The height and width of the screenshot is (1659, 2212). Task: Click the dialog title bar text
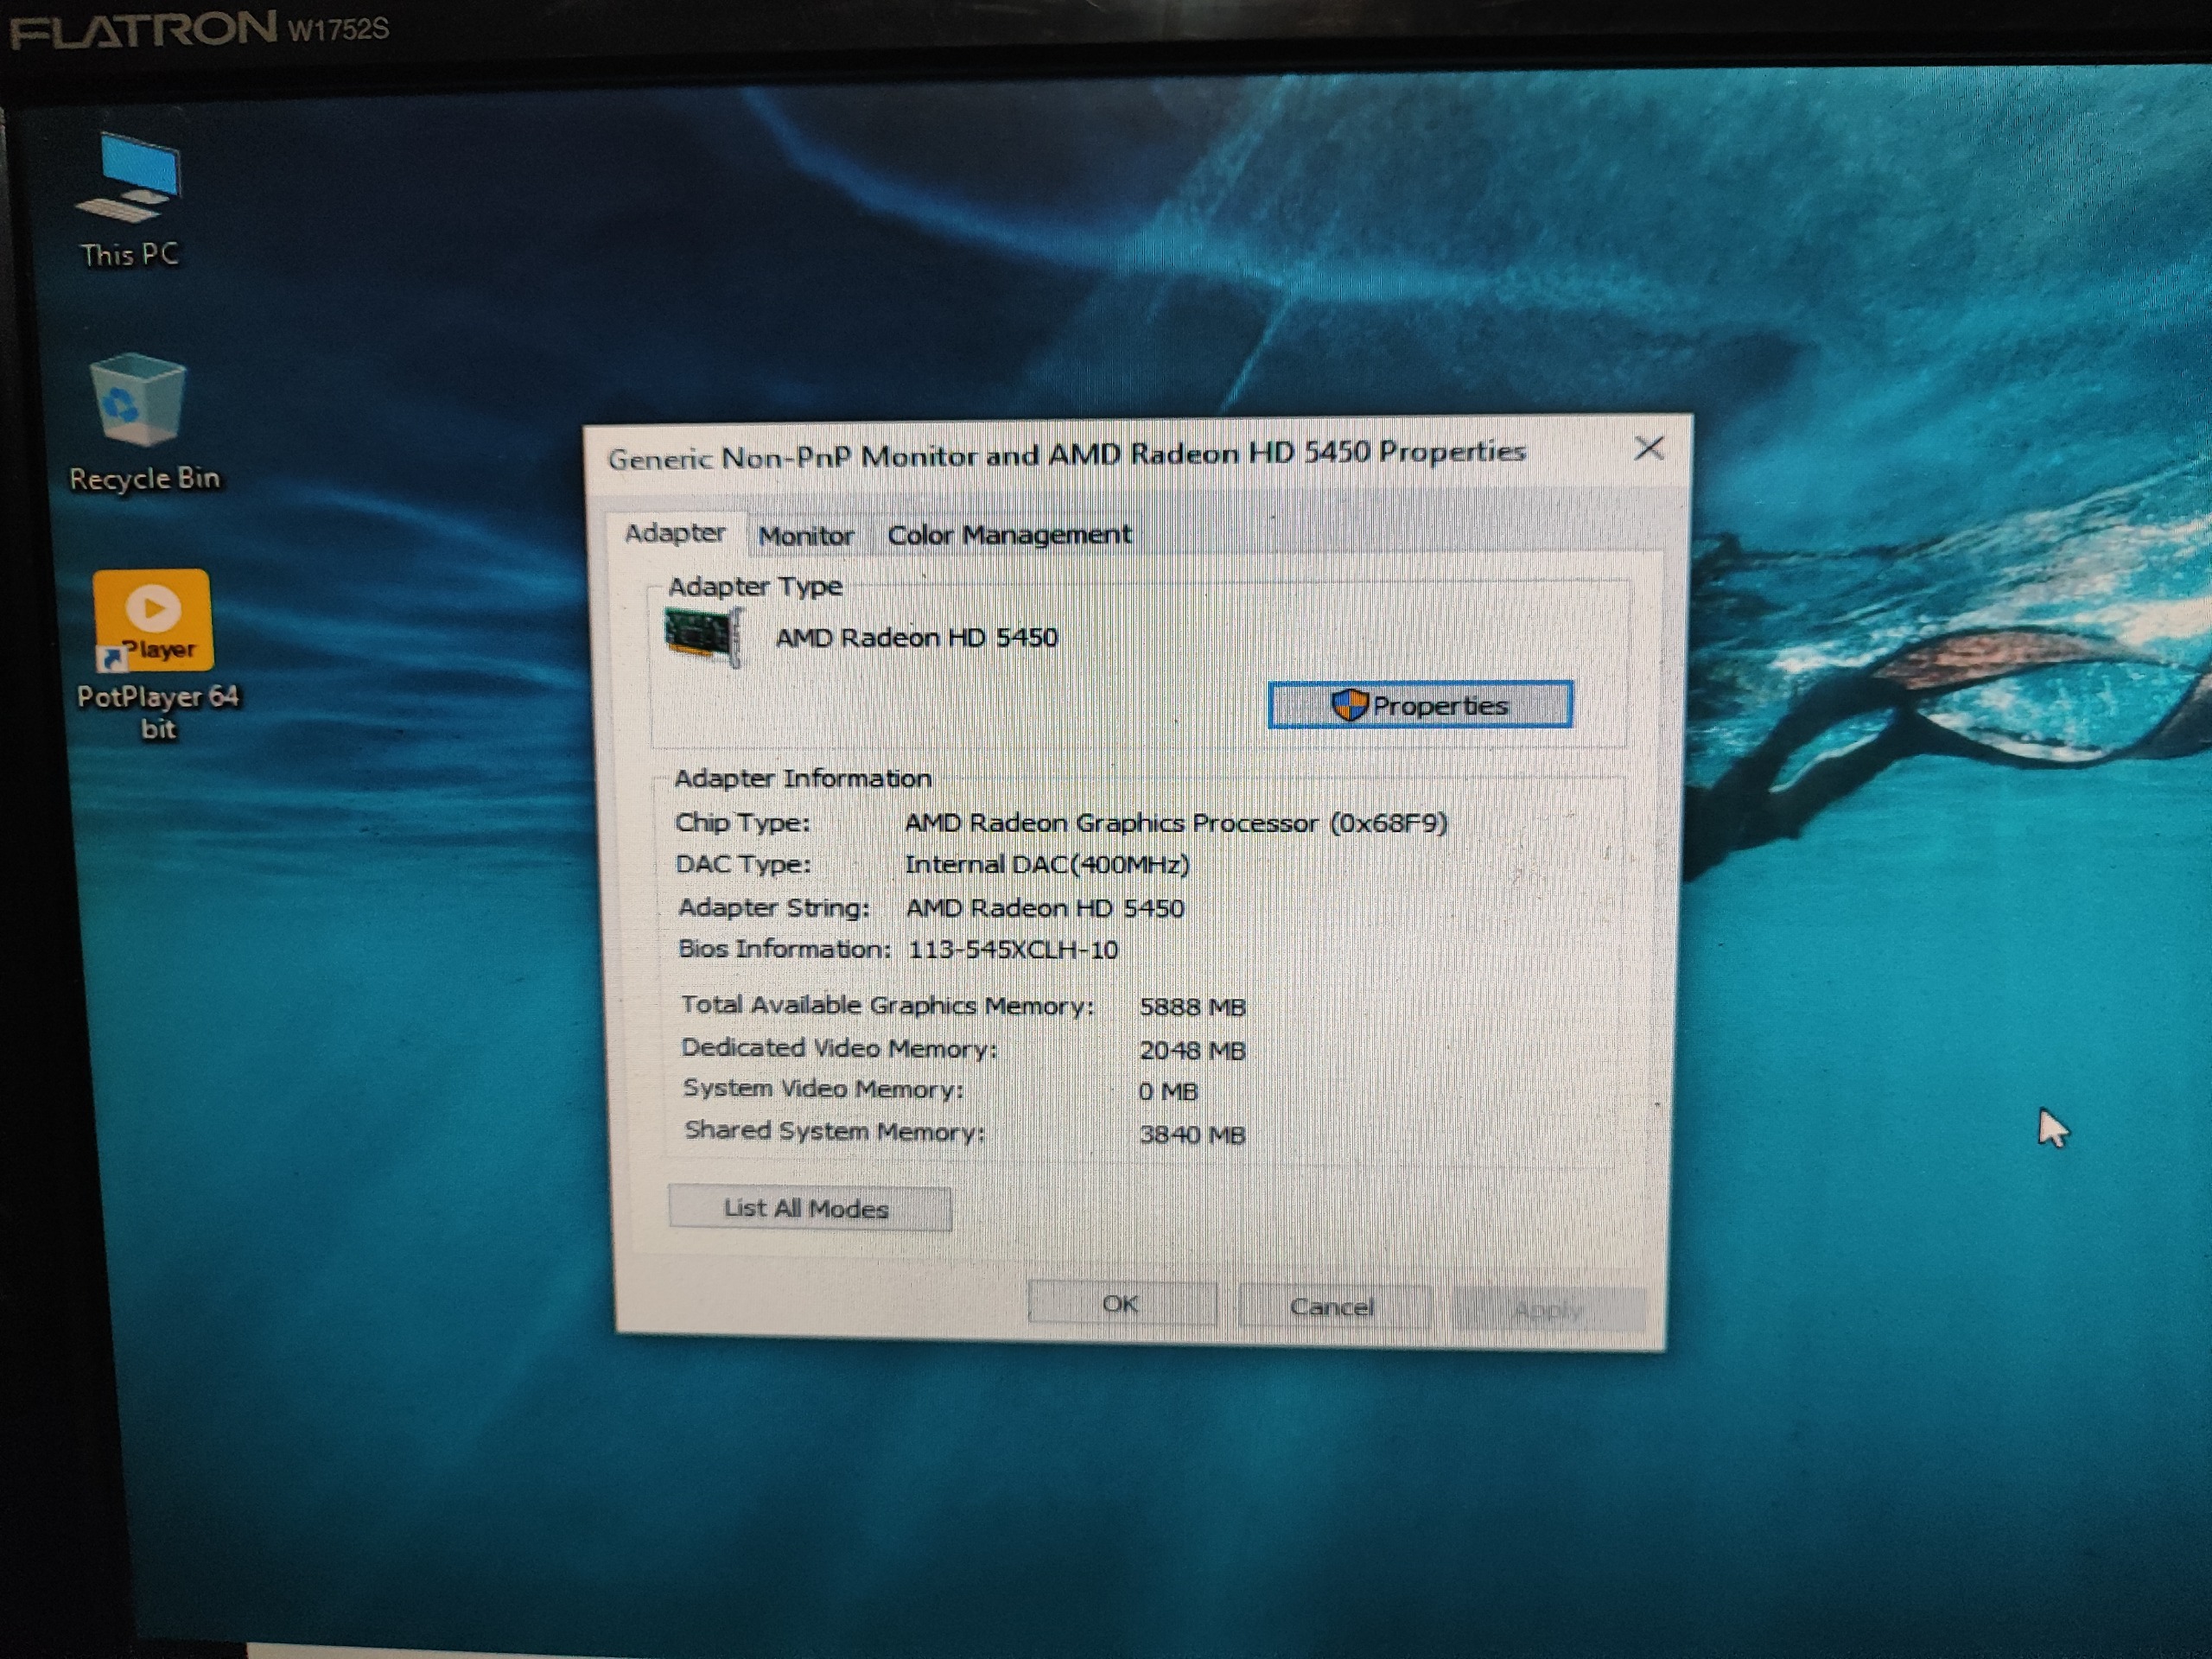(x=1067, y=455)
